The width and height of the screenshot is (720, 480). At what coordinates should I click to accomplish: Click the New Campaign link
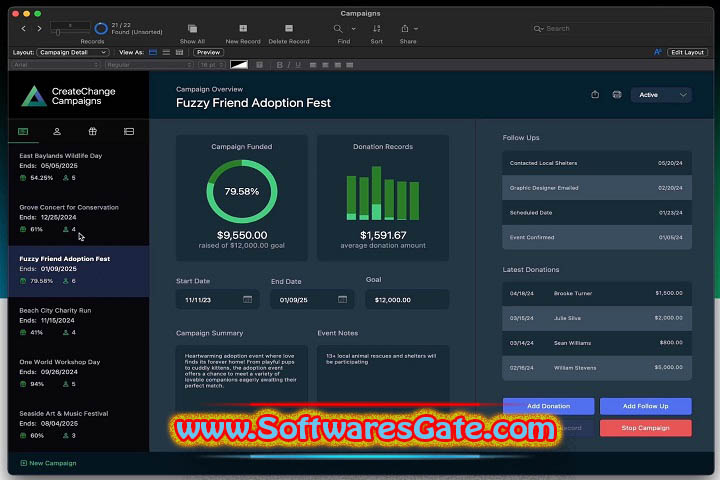point(48,463)
